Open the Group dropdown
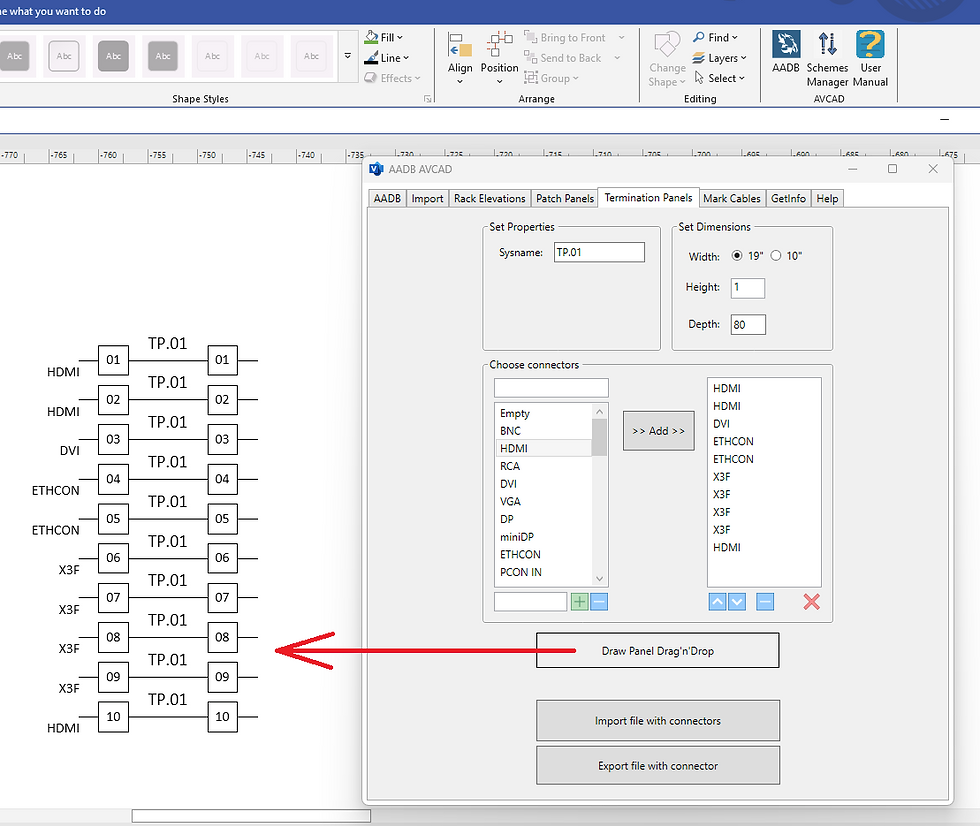The height and width of the screenshot is (826, 980). (552, 78)
